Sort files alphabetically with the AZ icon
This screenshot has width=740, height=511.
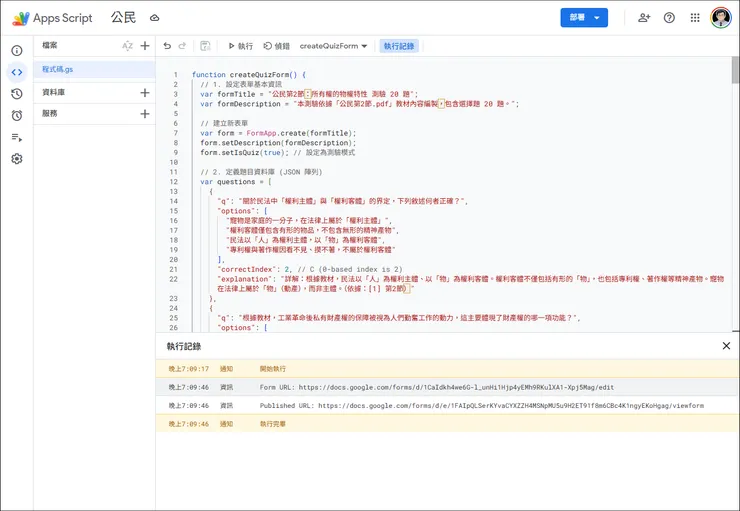click(x=127, y=46)
